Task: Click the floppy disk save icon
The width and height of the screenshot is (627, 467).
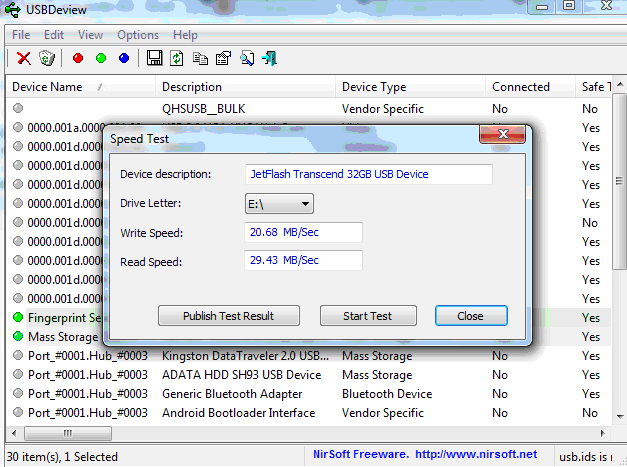Action: [x=154, y=59]
